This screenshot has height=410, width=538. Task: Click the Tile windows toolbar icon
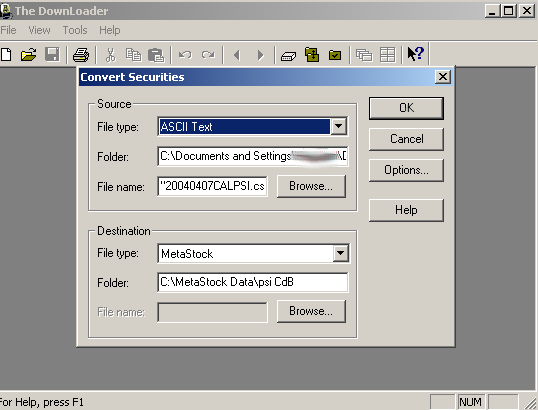click(388, 55)
